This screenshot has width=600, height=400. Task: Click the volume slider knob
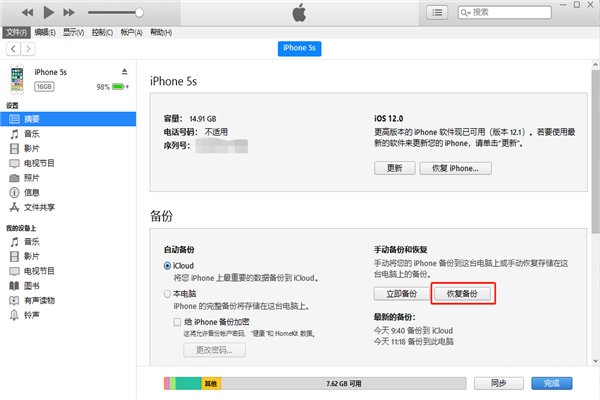tap(138, 13)
